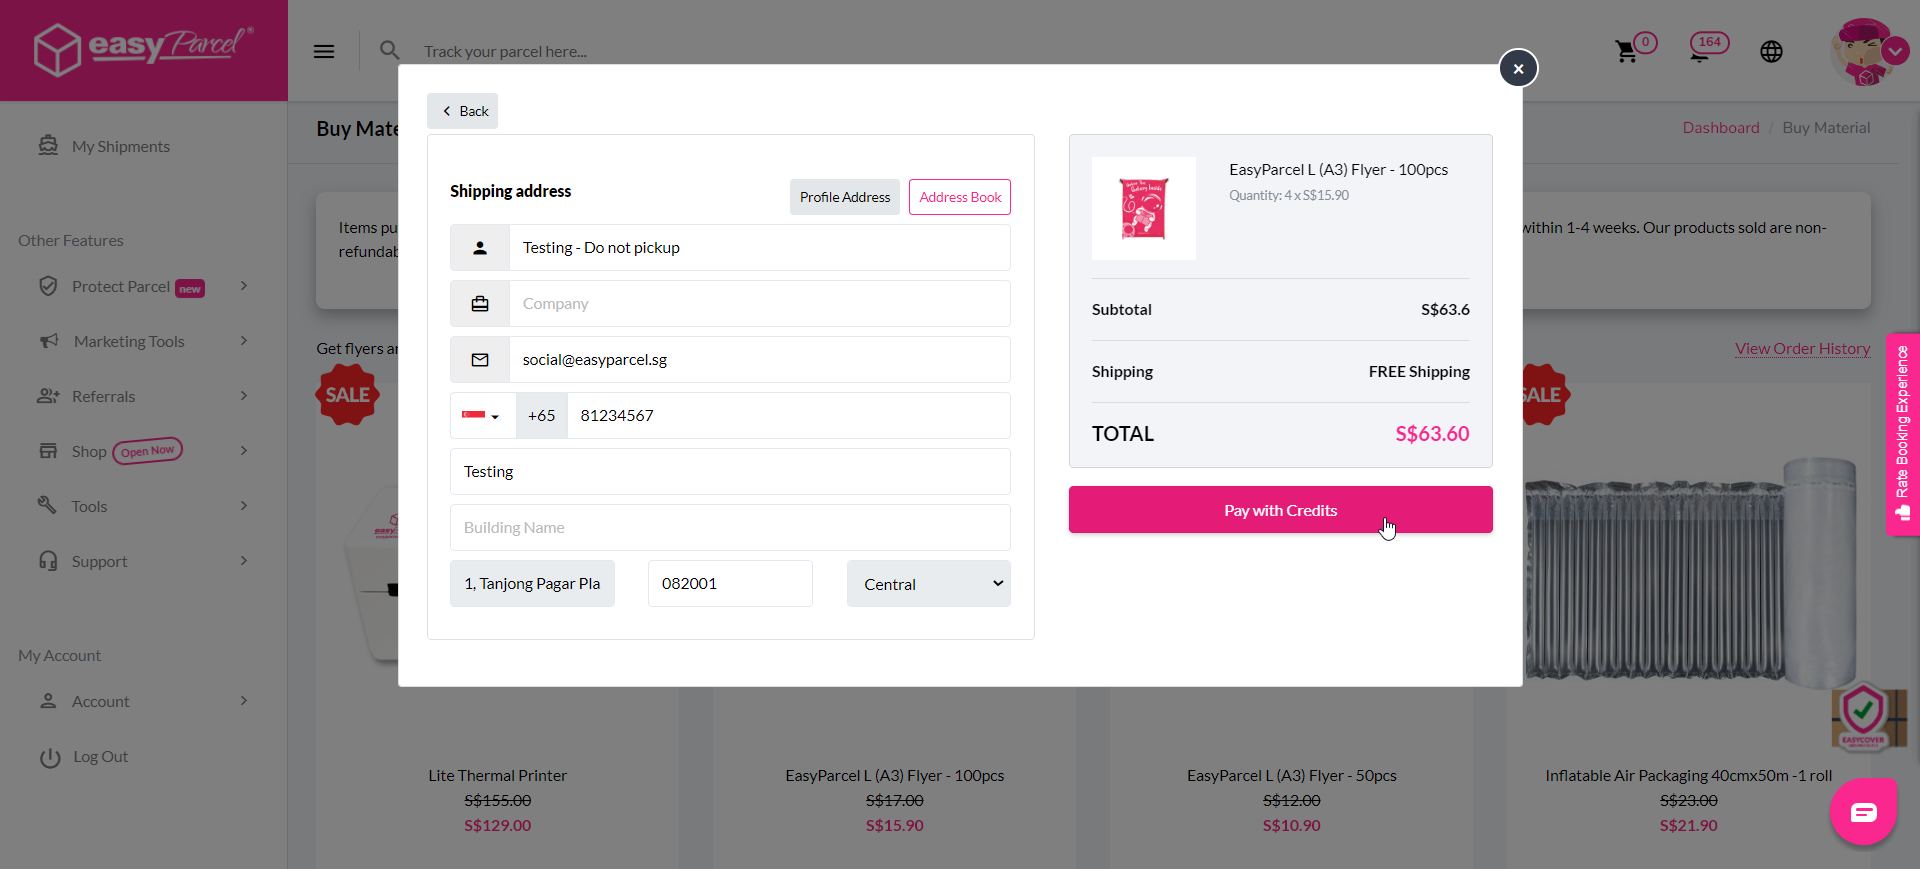Open My Shipments in sidebar
Viewport: 1920px width, 869px height.
tap(120, 146)
